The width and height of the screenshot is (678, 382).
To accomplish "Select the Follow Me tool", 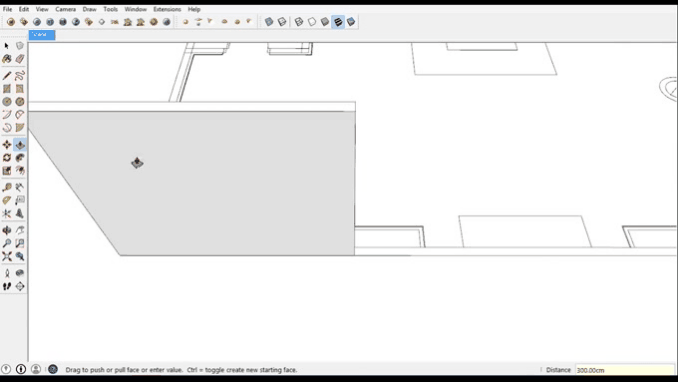I will tap(20, 157).
